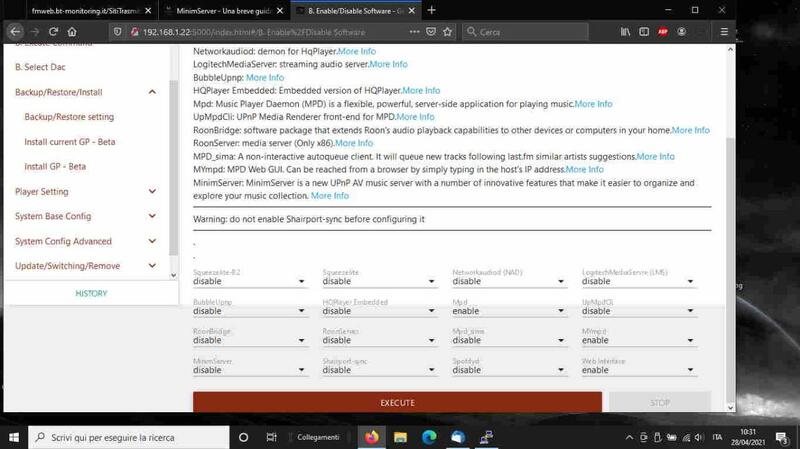Open File Explorer from the taskbar
The width and height of the screenshot is (800, 449).
401,437
